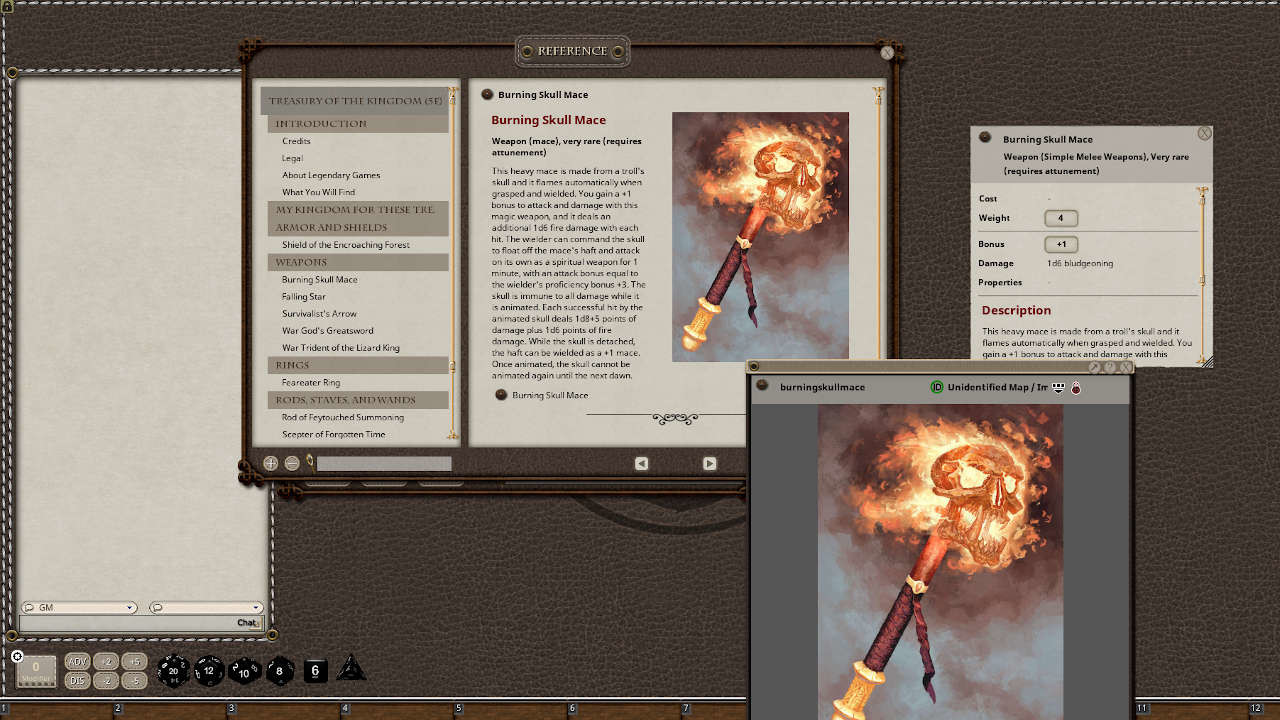Zoom in using the plus magnifier icon

click(x=270, y=463)
